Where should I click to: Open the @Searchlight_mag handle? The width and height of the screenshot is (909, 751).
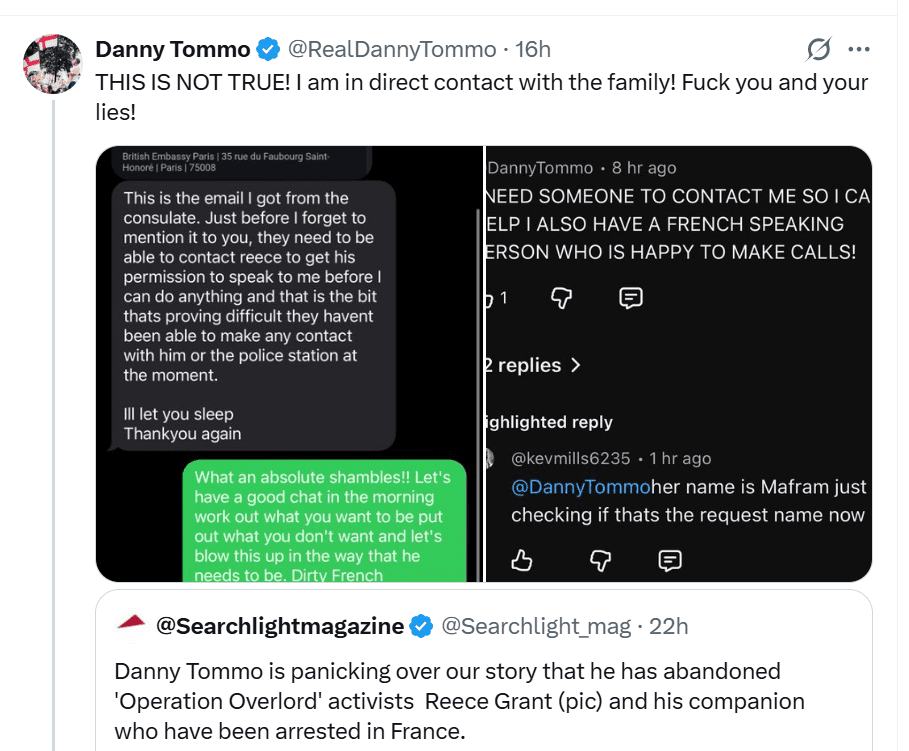tap(536, 627)
